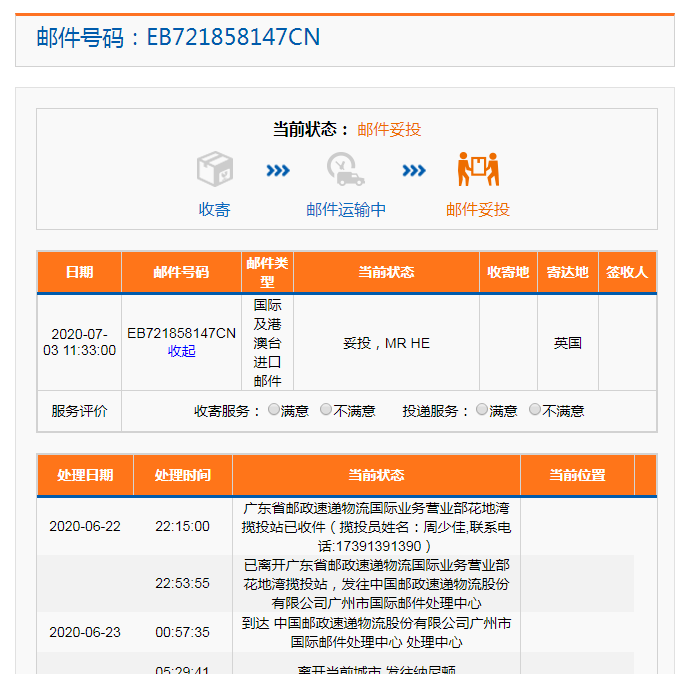The width and height of the screenshot is (681, 674).
Task: Click the 收寄 step label
Action: [x=215, y=210]
